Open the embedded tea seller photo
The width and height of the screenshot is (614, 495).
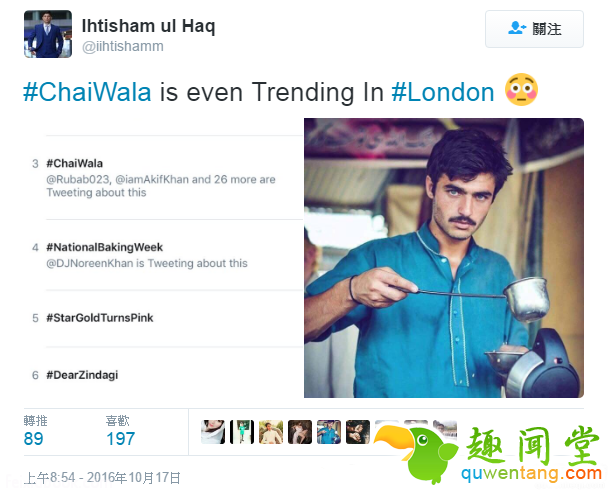[444, 258]
